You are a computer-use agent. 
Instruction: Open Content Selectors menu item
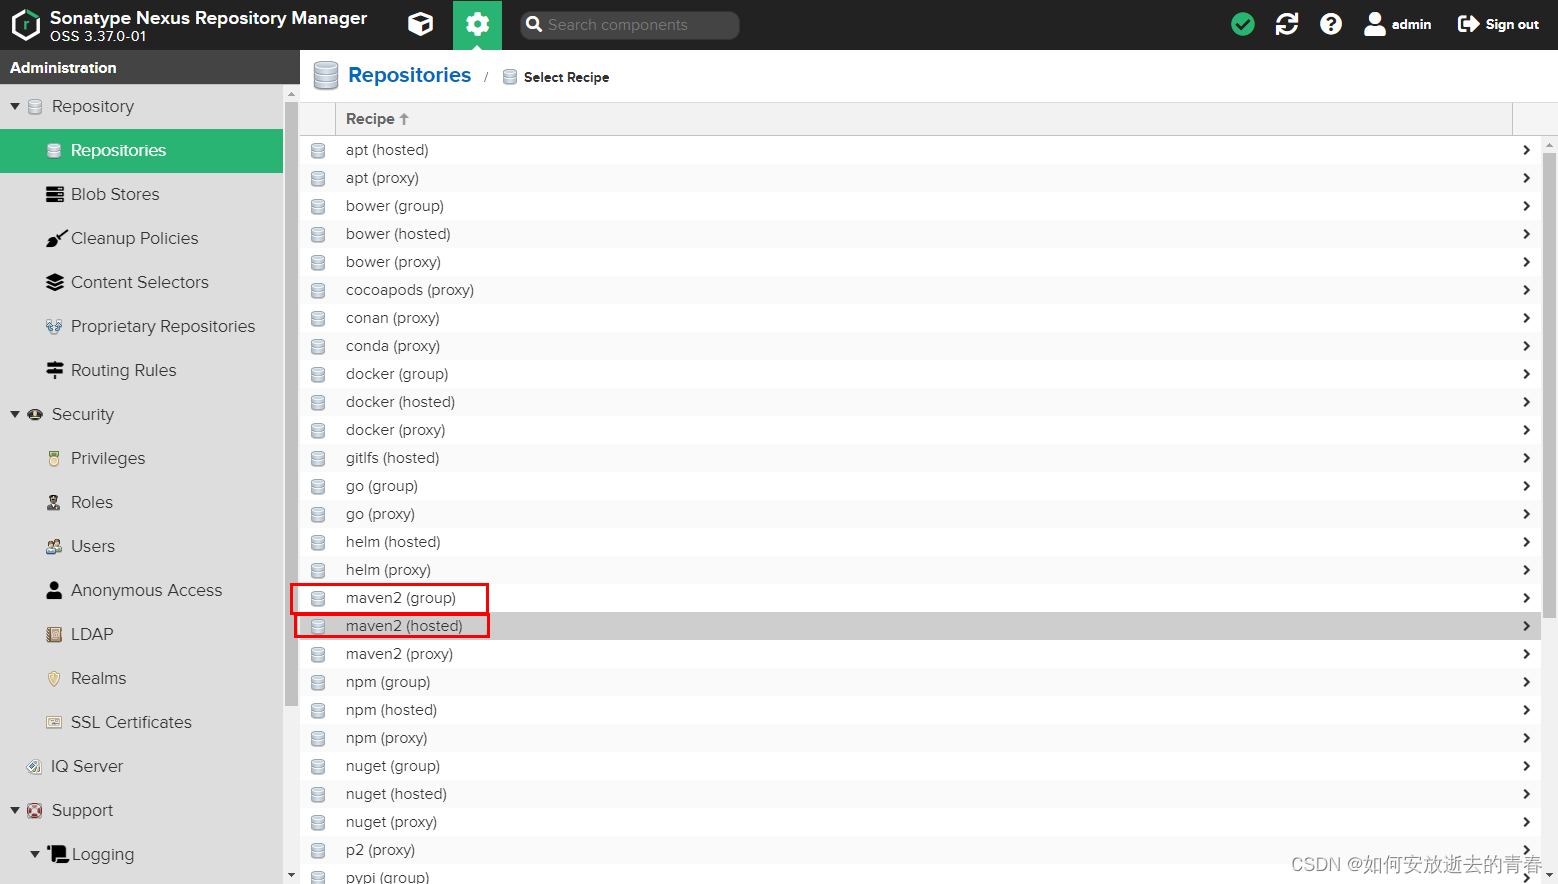coord(142,283)
